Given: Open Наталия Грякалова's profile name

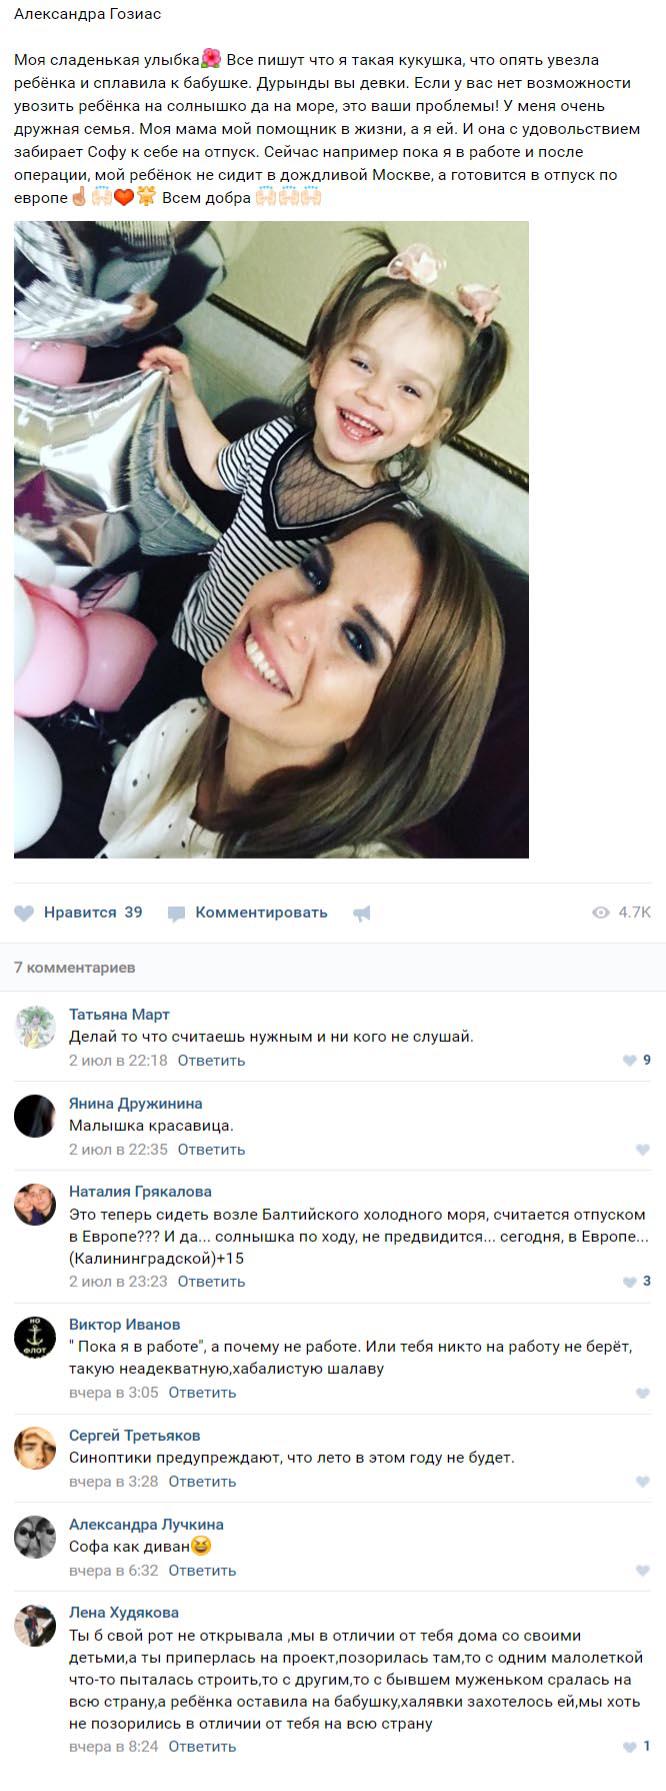Looking at the screenshot, I should tap(140, 1192).
